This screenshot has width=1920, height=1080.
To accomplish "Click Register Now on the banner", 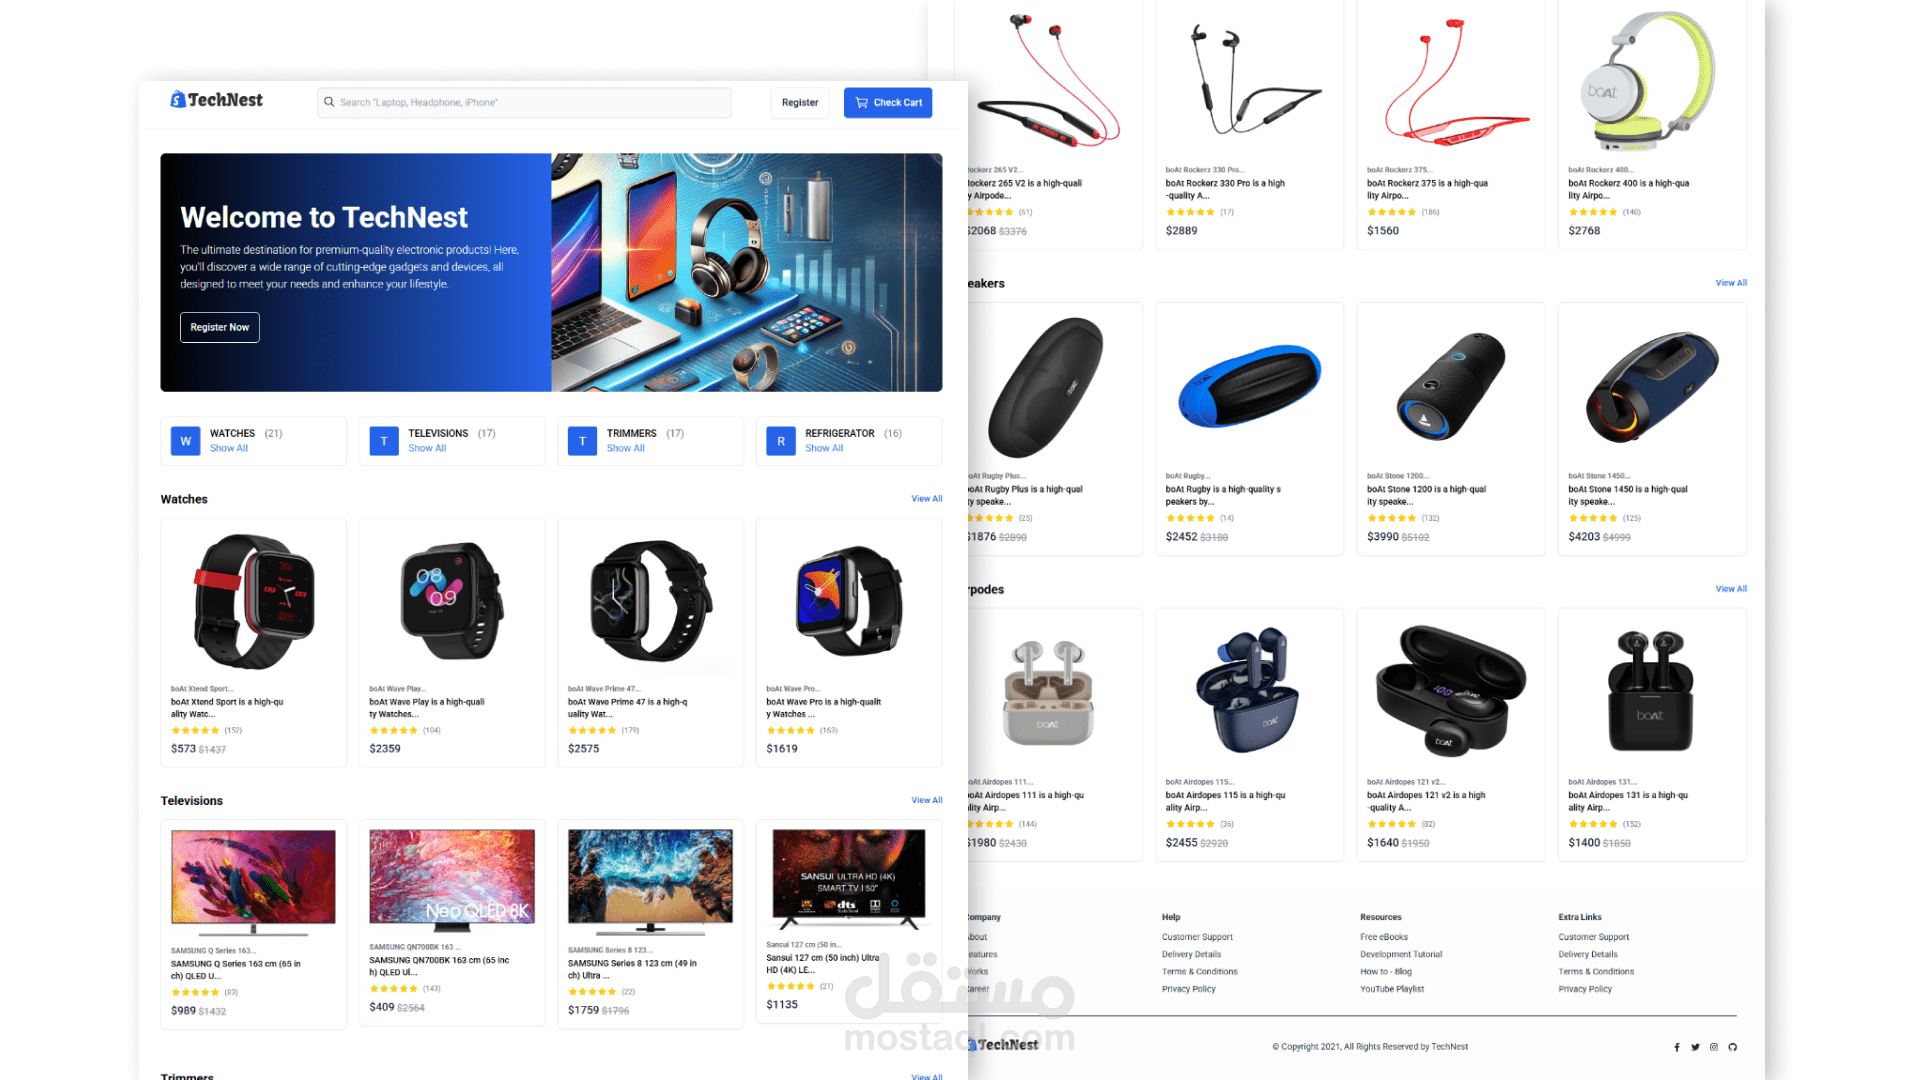I will [x=220, y=327].
